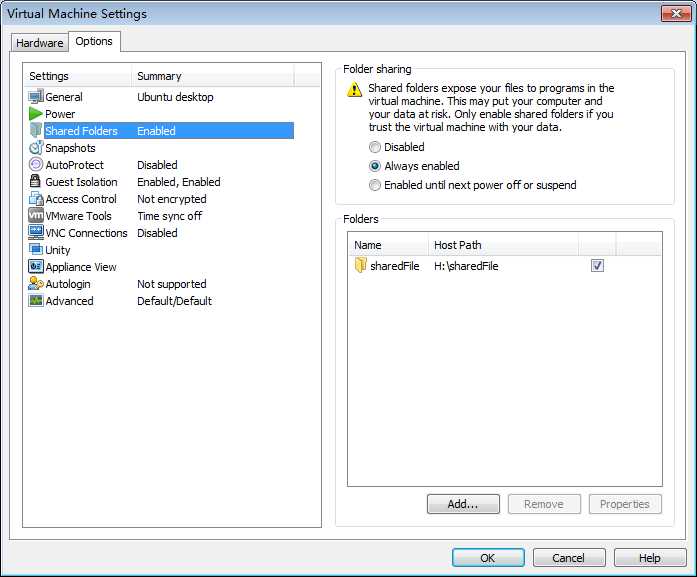Image resolution: width=697 pixels, height=577 pixels.
Task: Click the Advanced graph icon
Action: click(36, 300)
